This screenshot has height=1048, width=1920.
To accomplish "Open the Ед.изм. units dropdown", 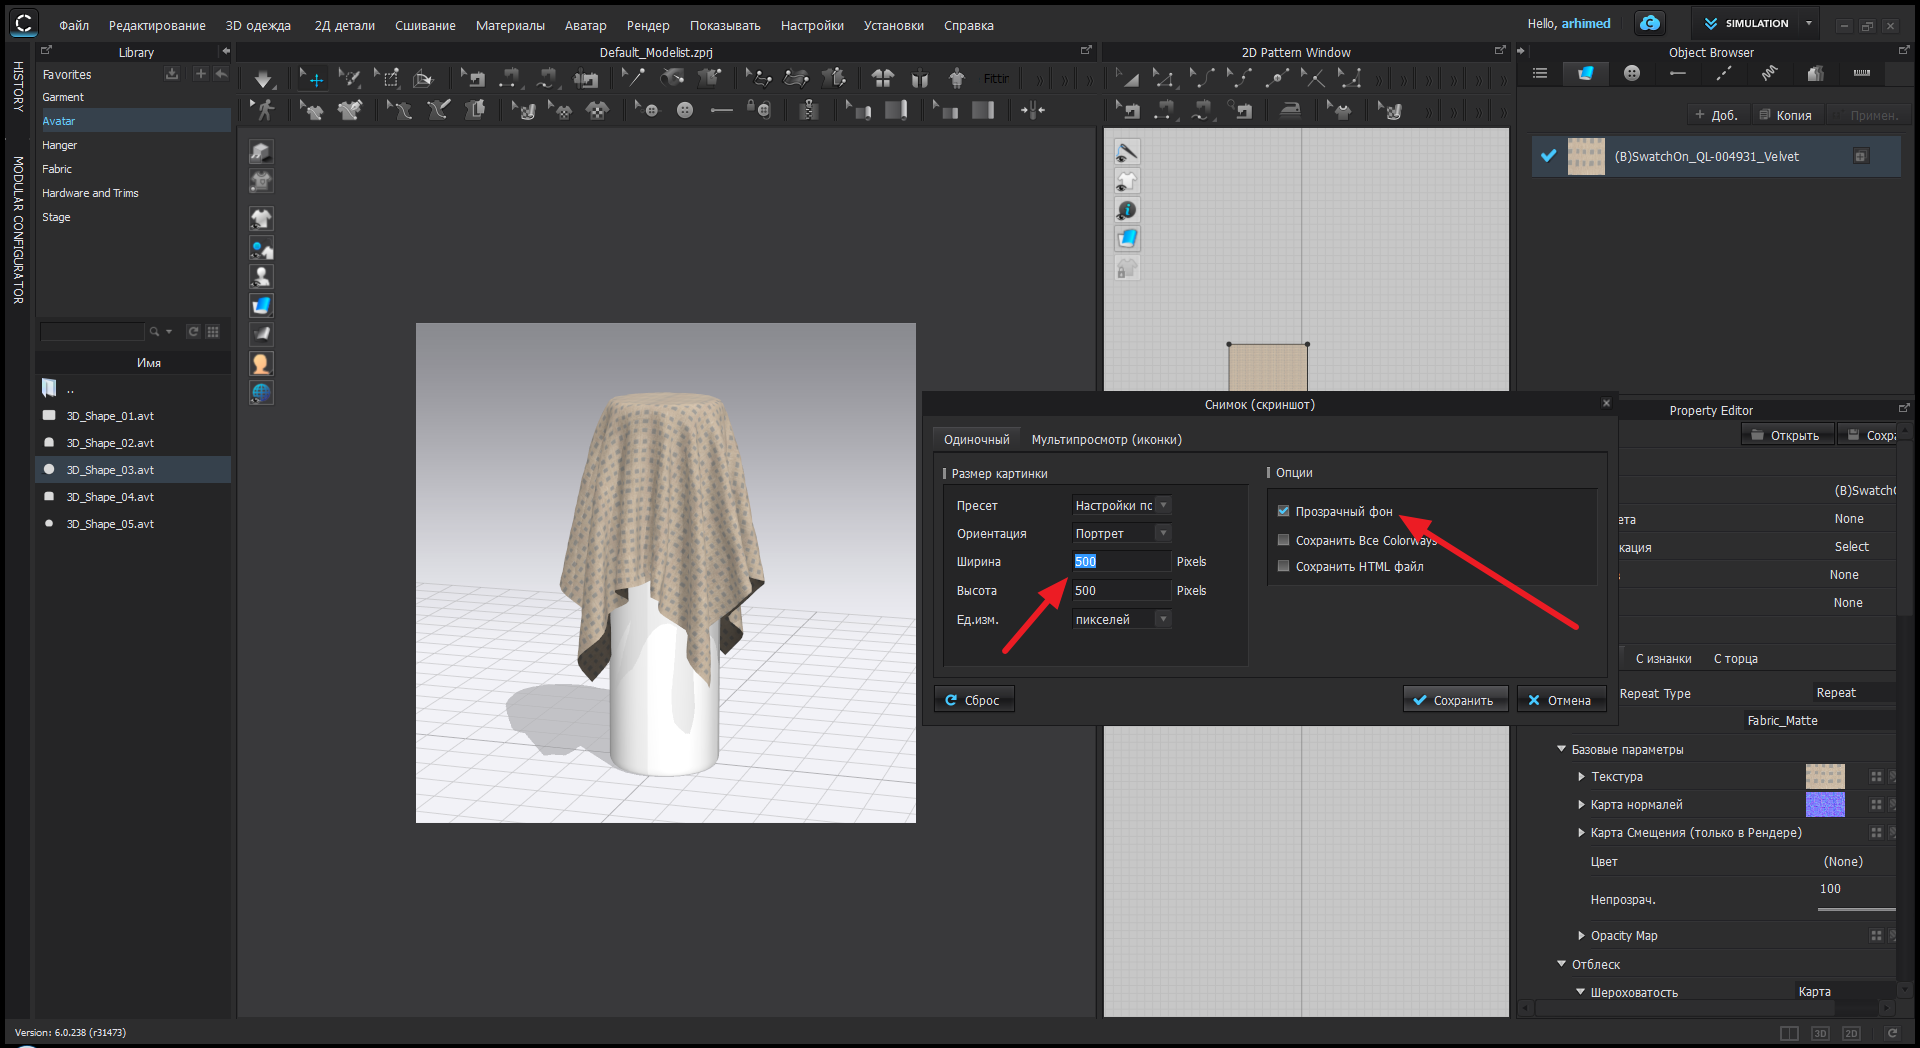I will [1121, 620].
